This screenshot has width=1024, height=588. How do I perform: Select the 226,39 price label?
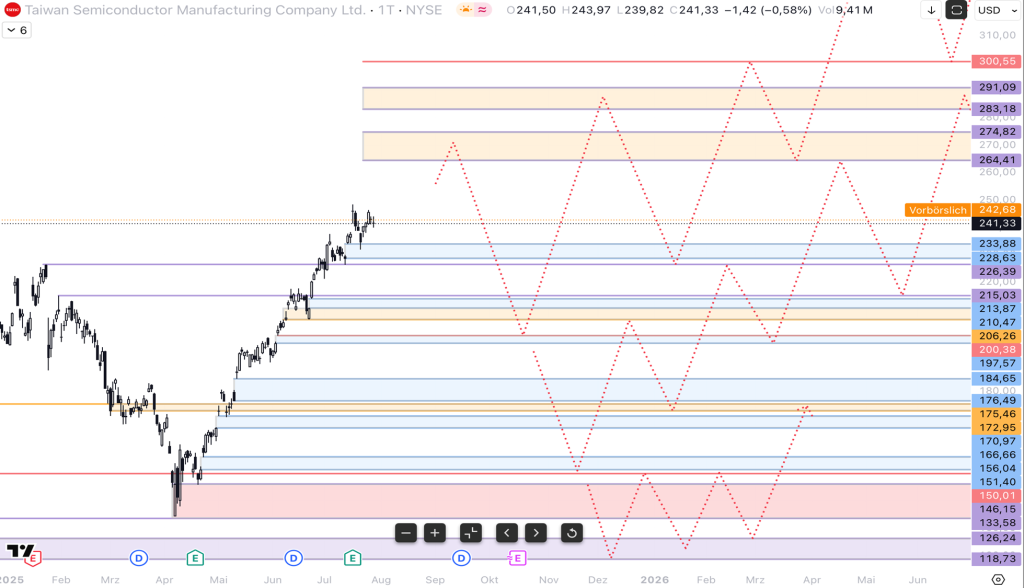coord(997,271)
